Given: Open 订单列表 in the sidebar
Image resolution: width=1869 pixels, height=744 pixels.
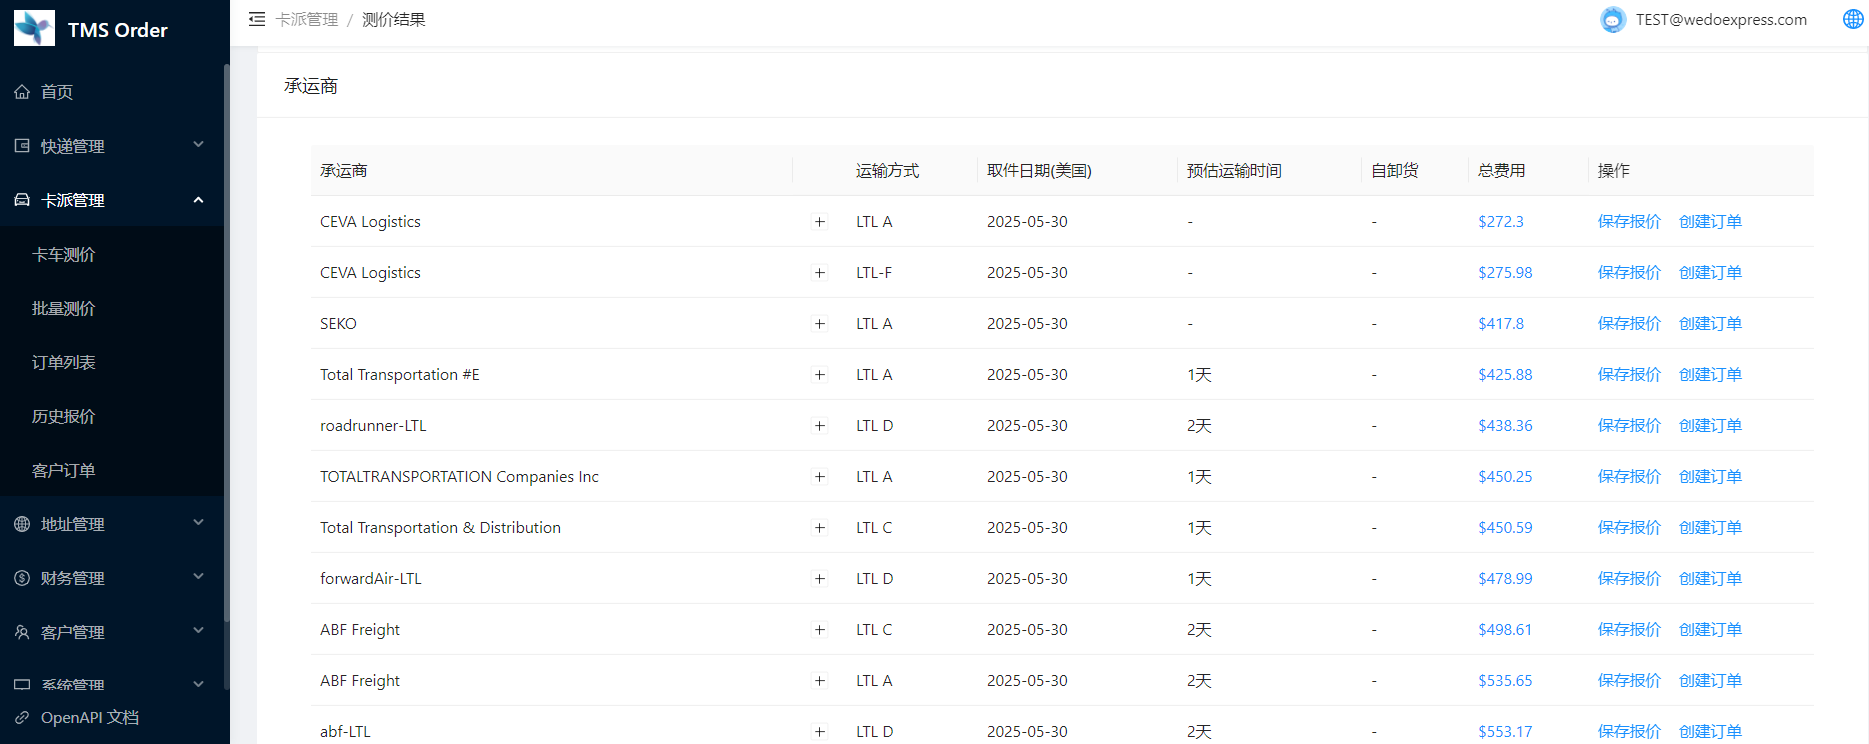Looking at the screenshot, I should [x=64, y=362].
